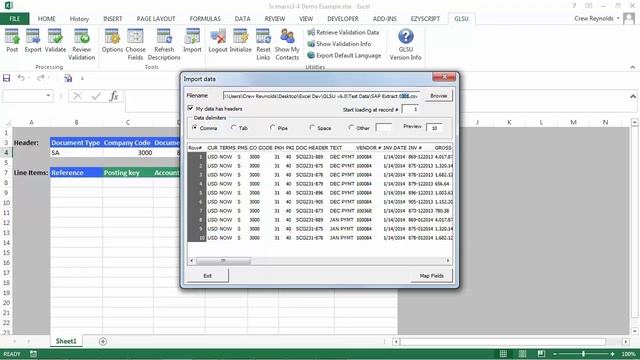
Task: Switch to the DATA tab
Action: point(242,19)
